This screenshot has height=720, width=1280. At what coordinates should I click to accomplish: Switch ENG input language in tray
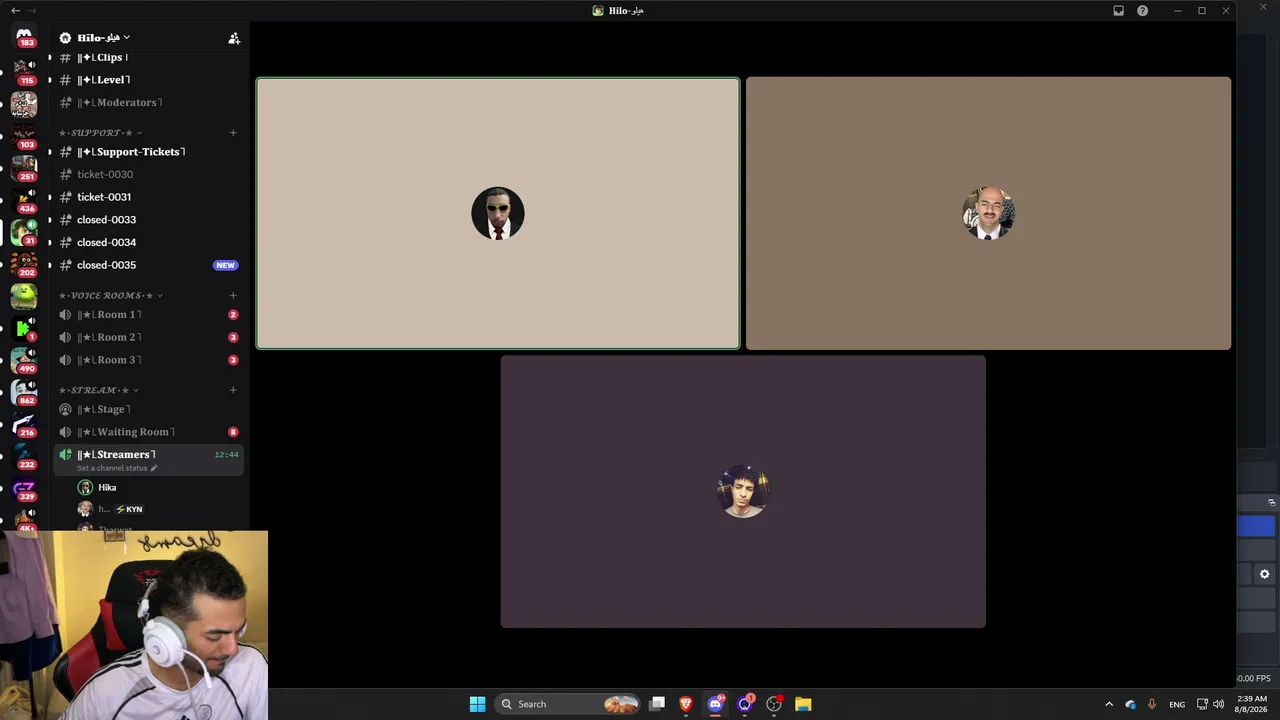(x=1177, y=704)
